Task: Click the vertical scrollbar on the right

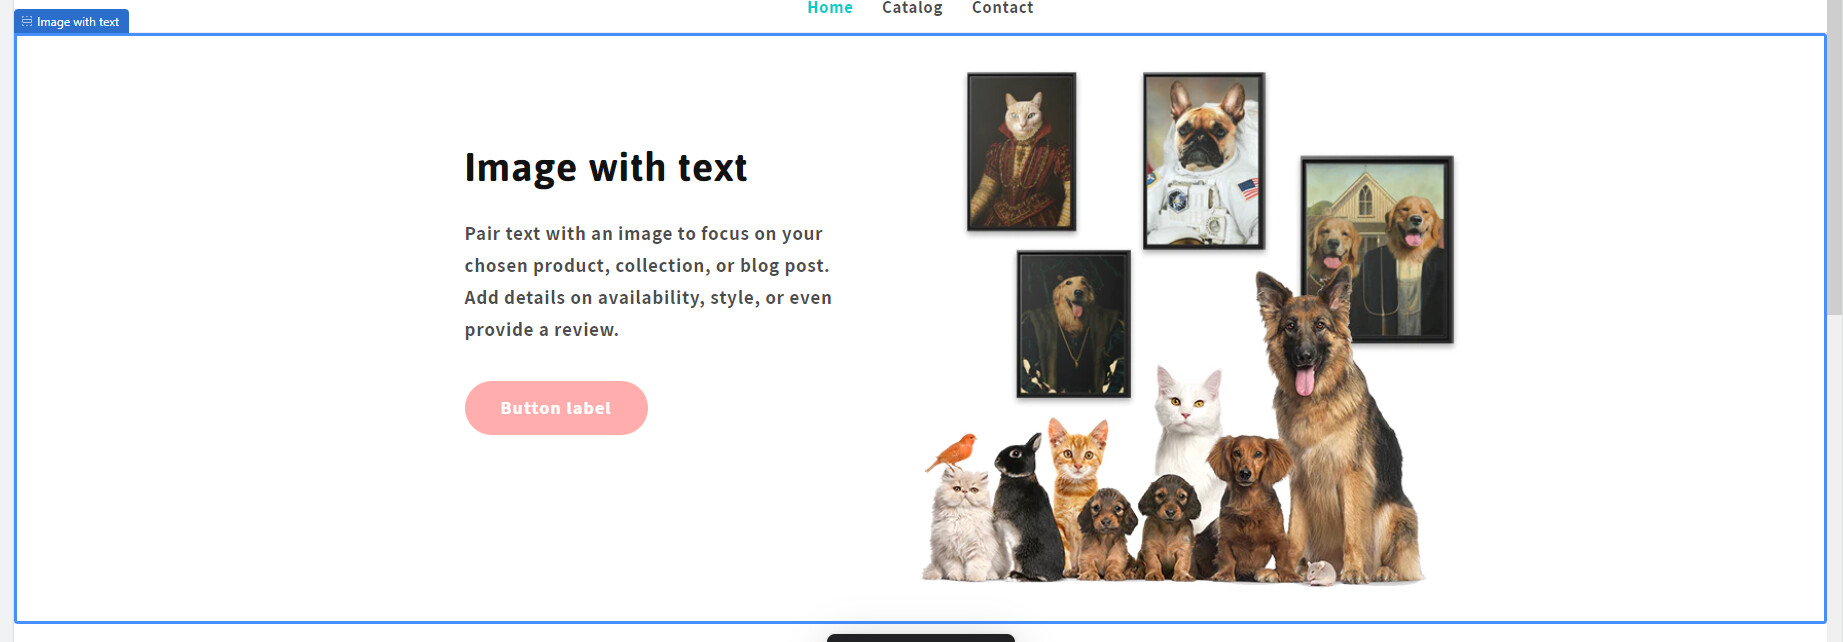Action: pos(1834,160)
